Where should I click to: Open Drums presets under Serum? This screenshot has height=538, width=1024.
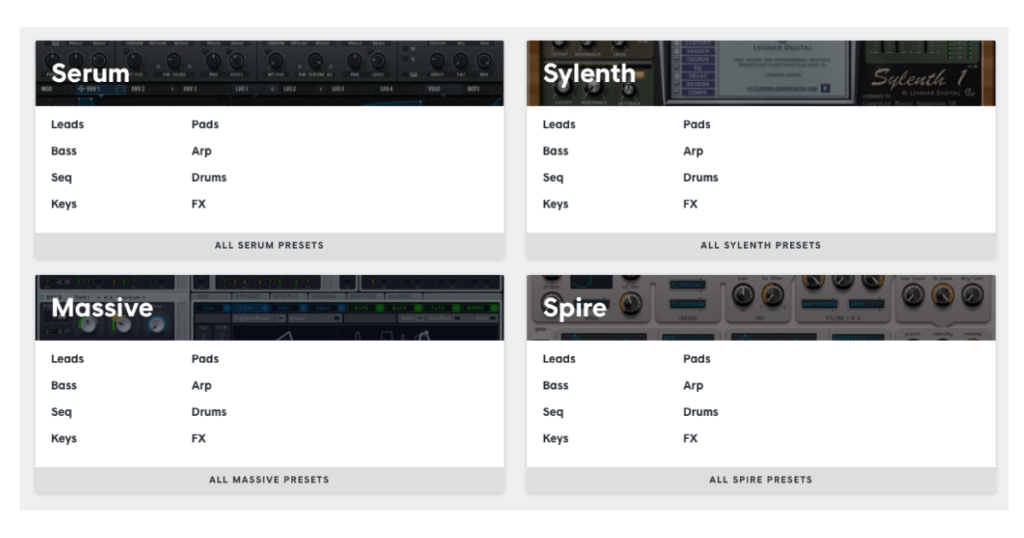click(209, 178)
